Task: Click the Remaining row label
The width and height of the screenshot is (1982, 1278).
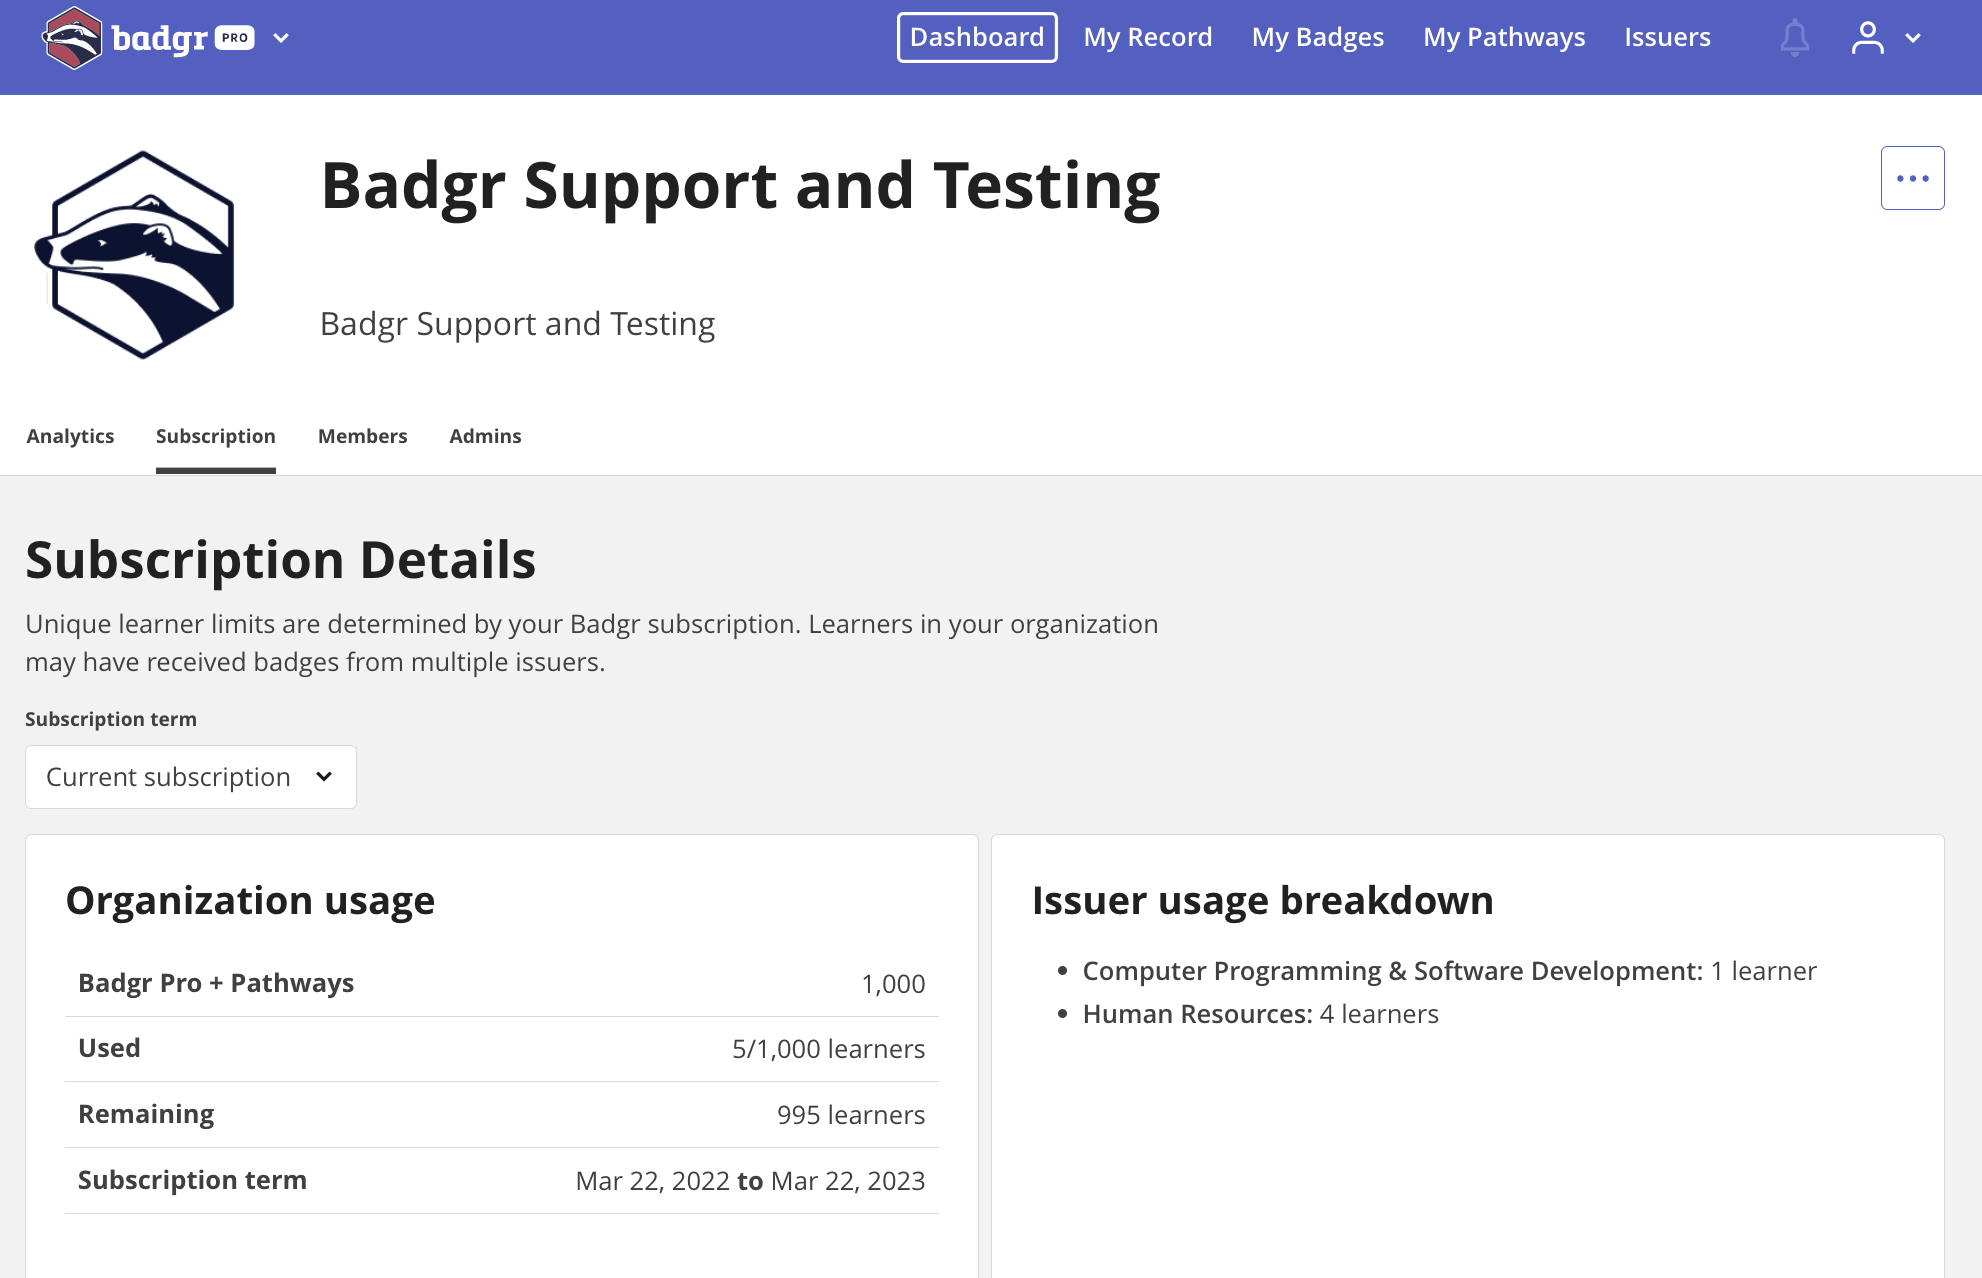Action: [146, 1114]
